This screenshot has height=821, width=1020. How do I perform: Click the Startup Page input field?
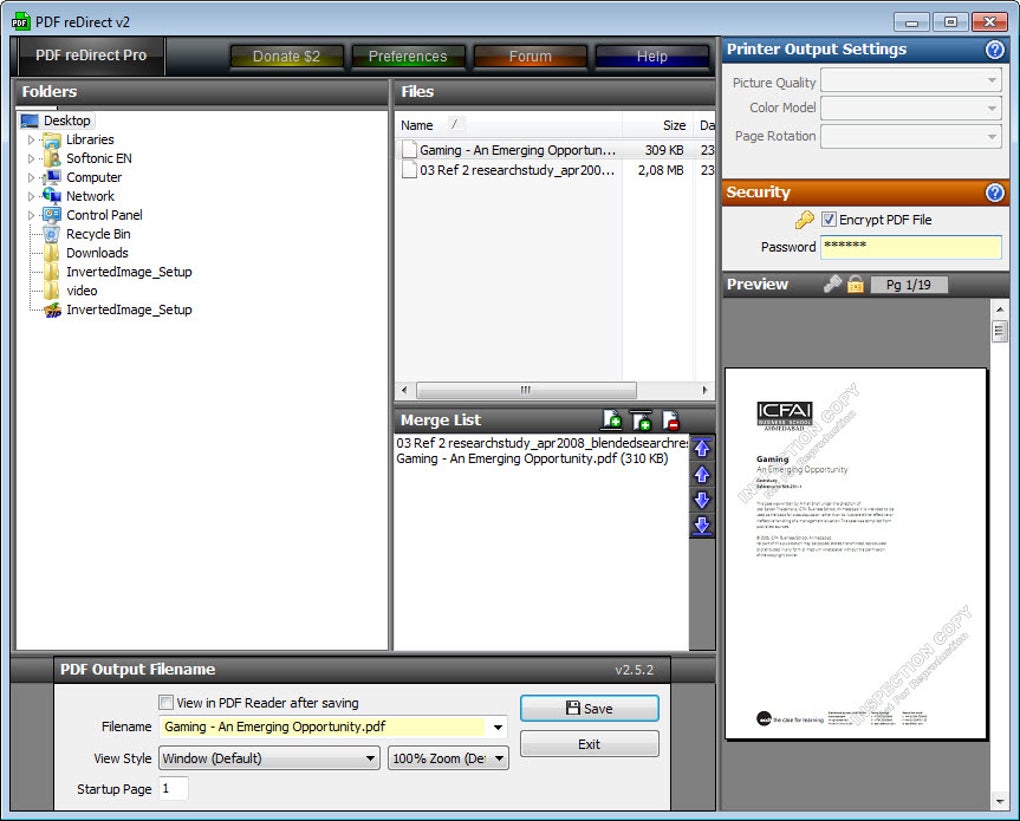point(174,788)
